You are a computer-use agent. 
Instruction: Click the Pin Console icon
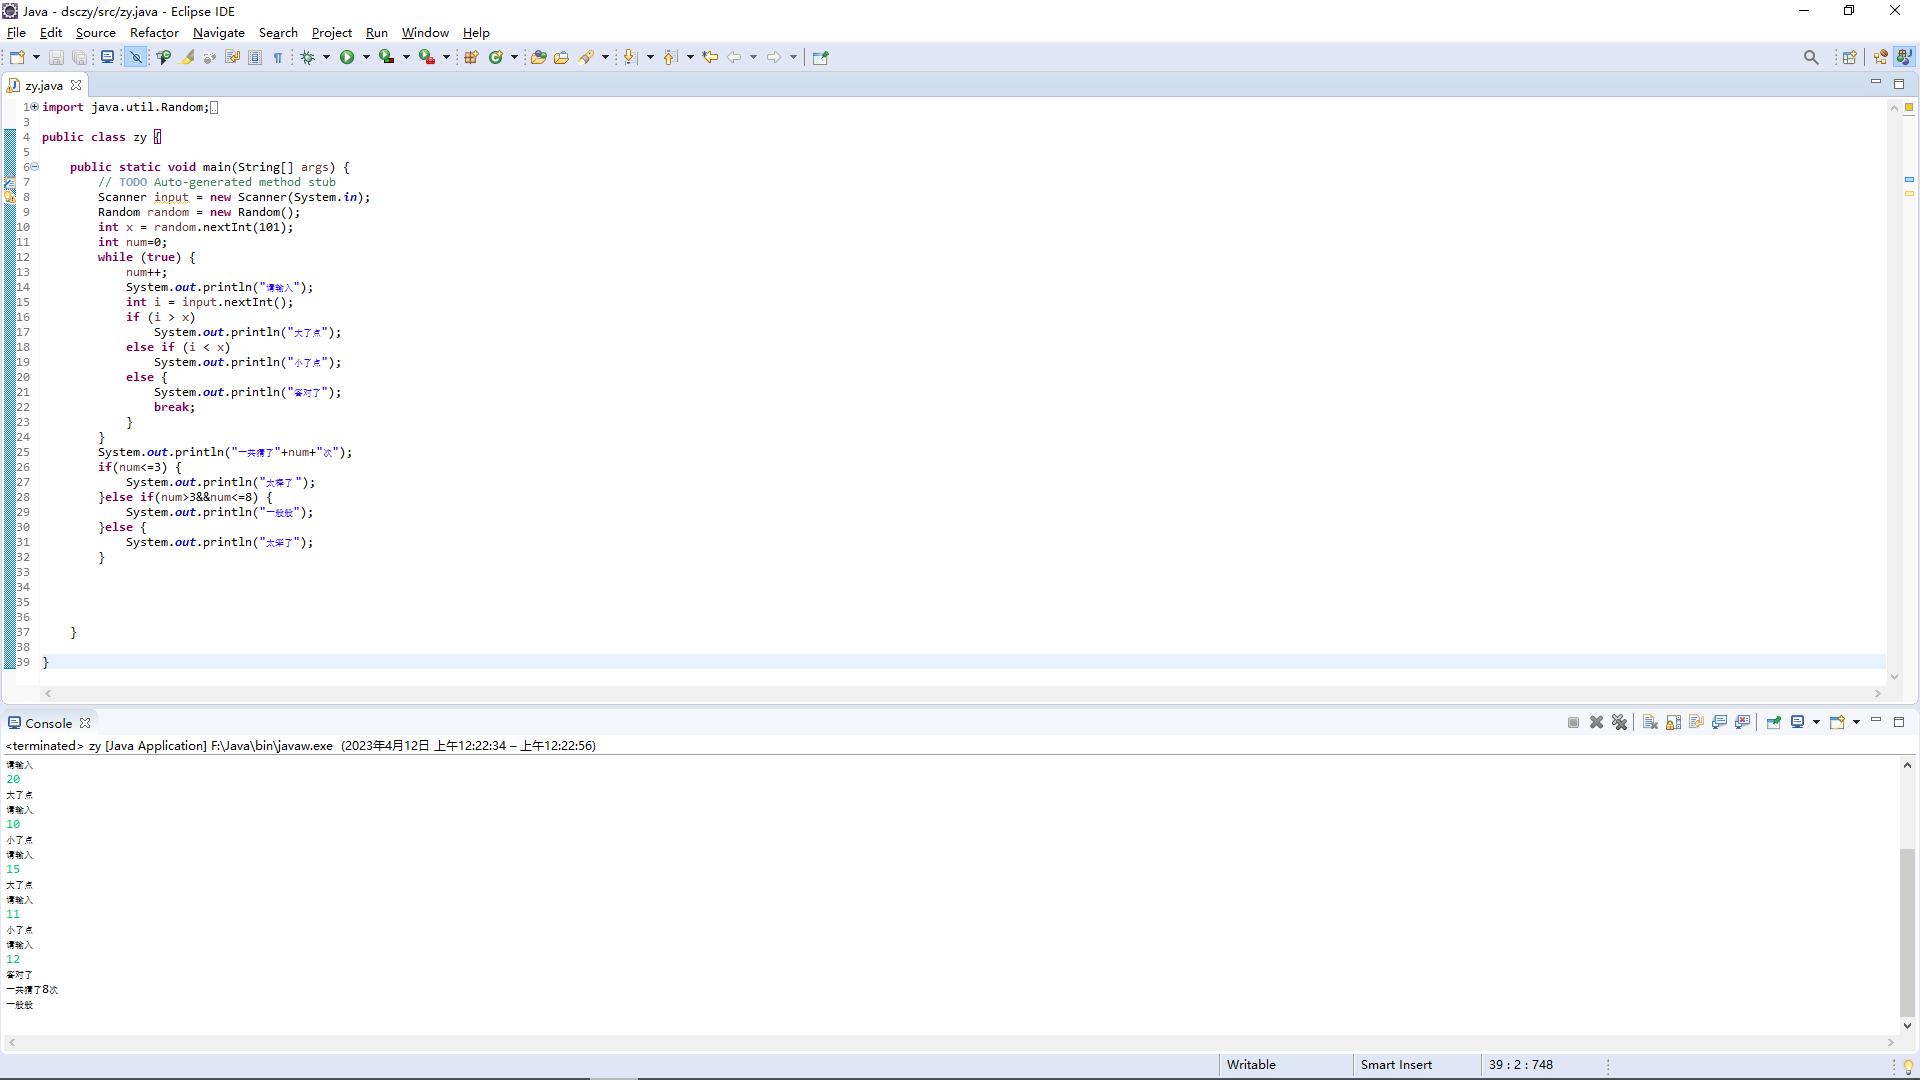tap(1773, 722)
